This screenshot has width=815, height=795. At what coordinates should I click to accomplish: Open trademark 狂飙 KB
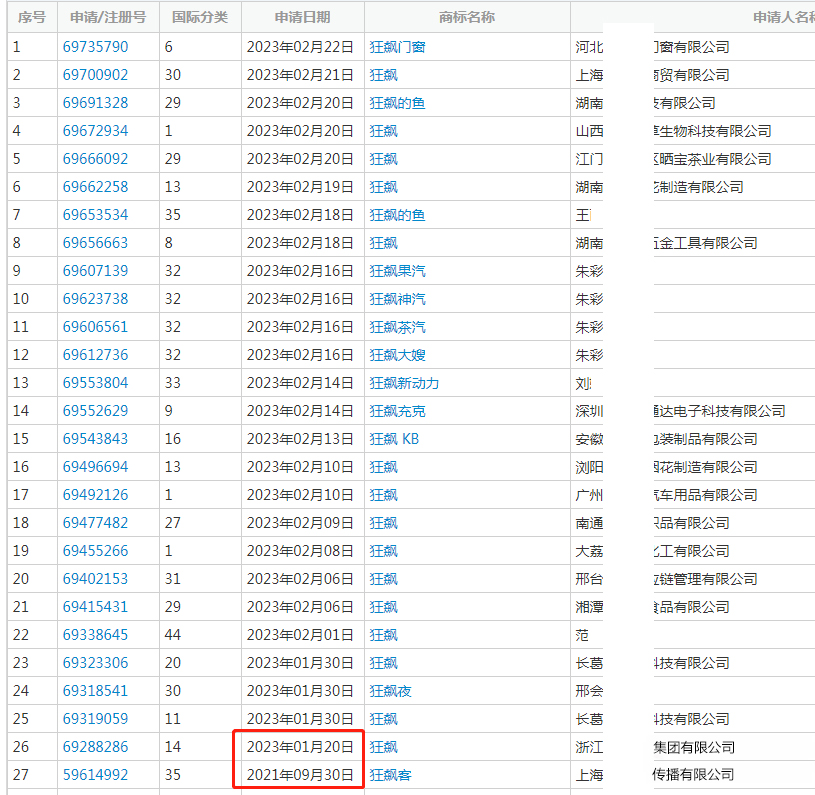pos(394,439)
